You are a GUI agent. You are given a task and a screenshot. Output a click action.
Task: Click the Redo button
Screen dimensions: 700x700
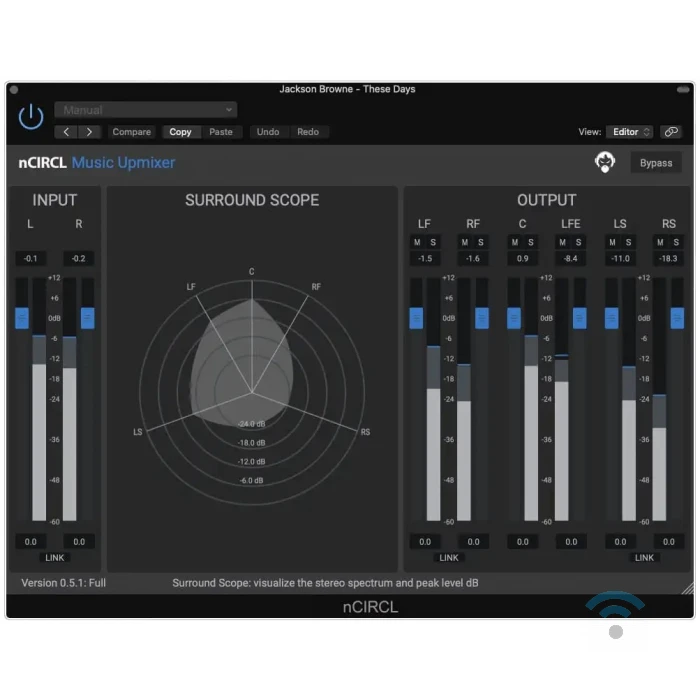pos(308,132)
